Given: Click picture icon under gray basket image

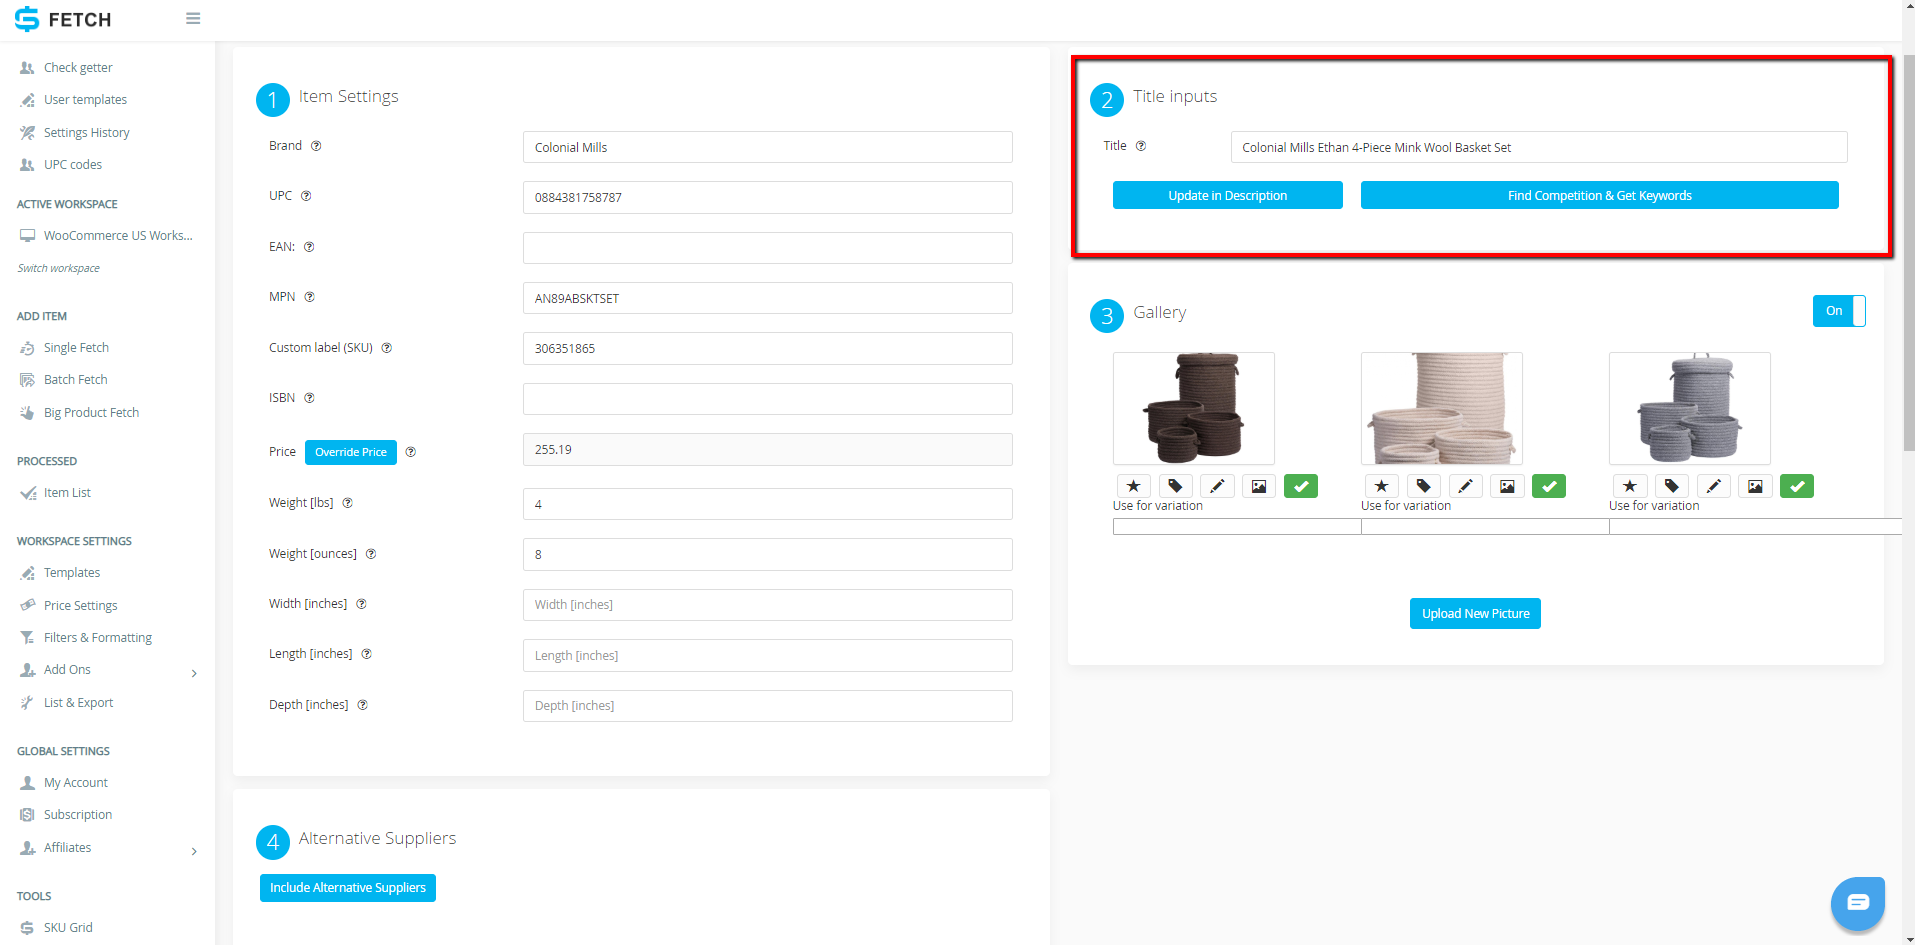Looking at the screenshot, I should coord(1755,486).
